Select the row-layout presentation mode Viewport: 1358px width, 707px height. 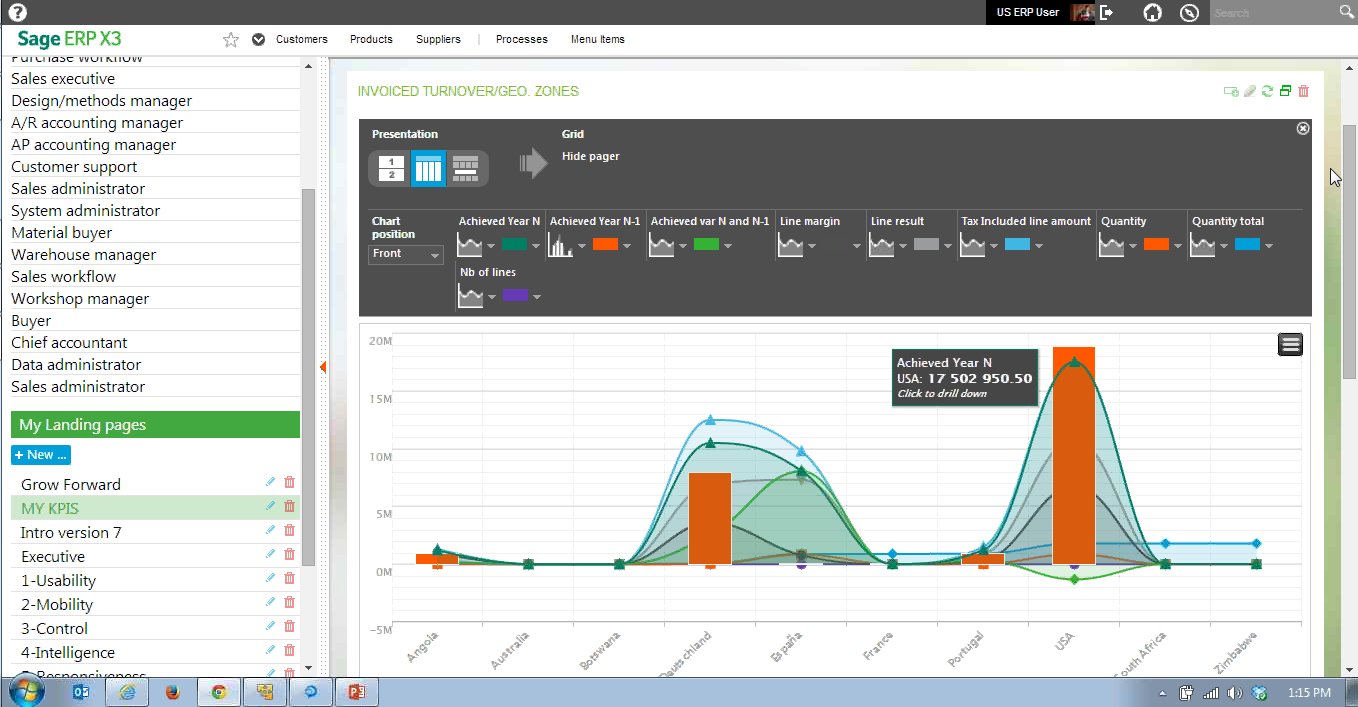(x=465, y=168)
